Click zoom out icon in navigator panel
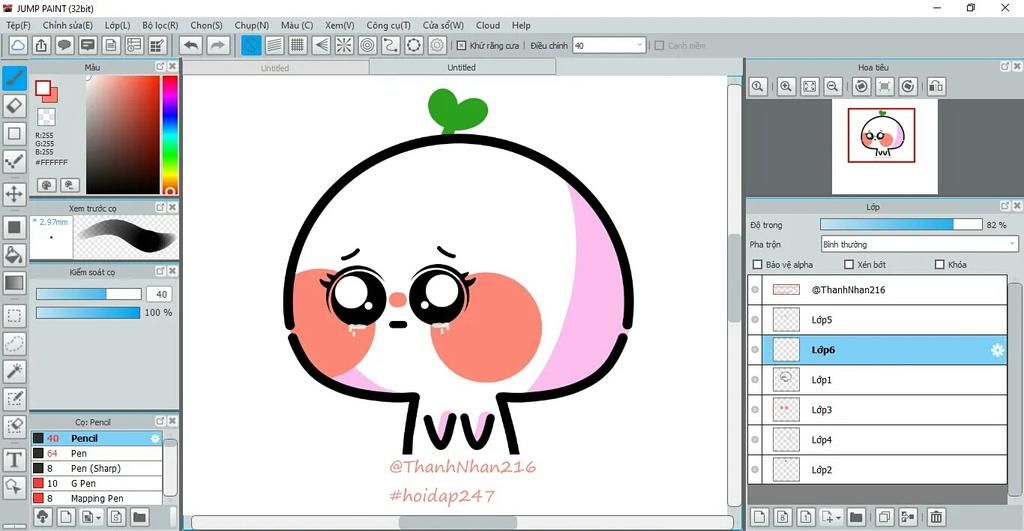Image resolution: width=1024 pixels, height=531 pixels. [833, 86]
